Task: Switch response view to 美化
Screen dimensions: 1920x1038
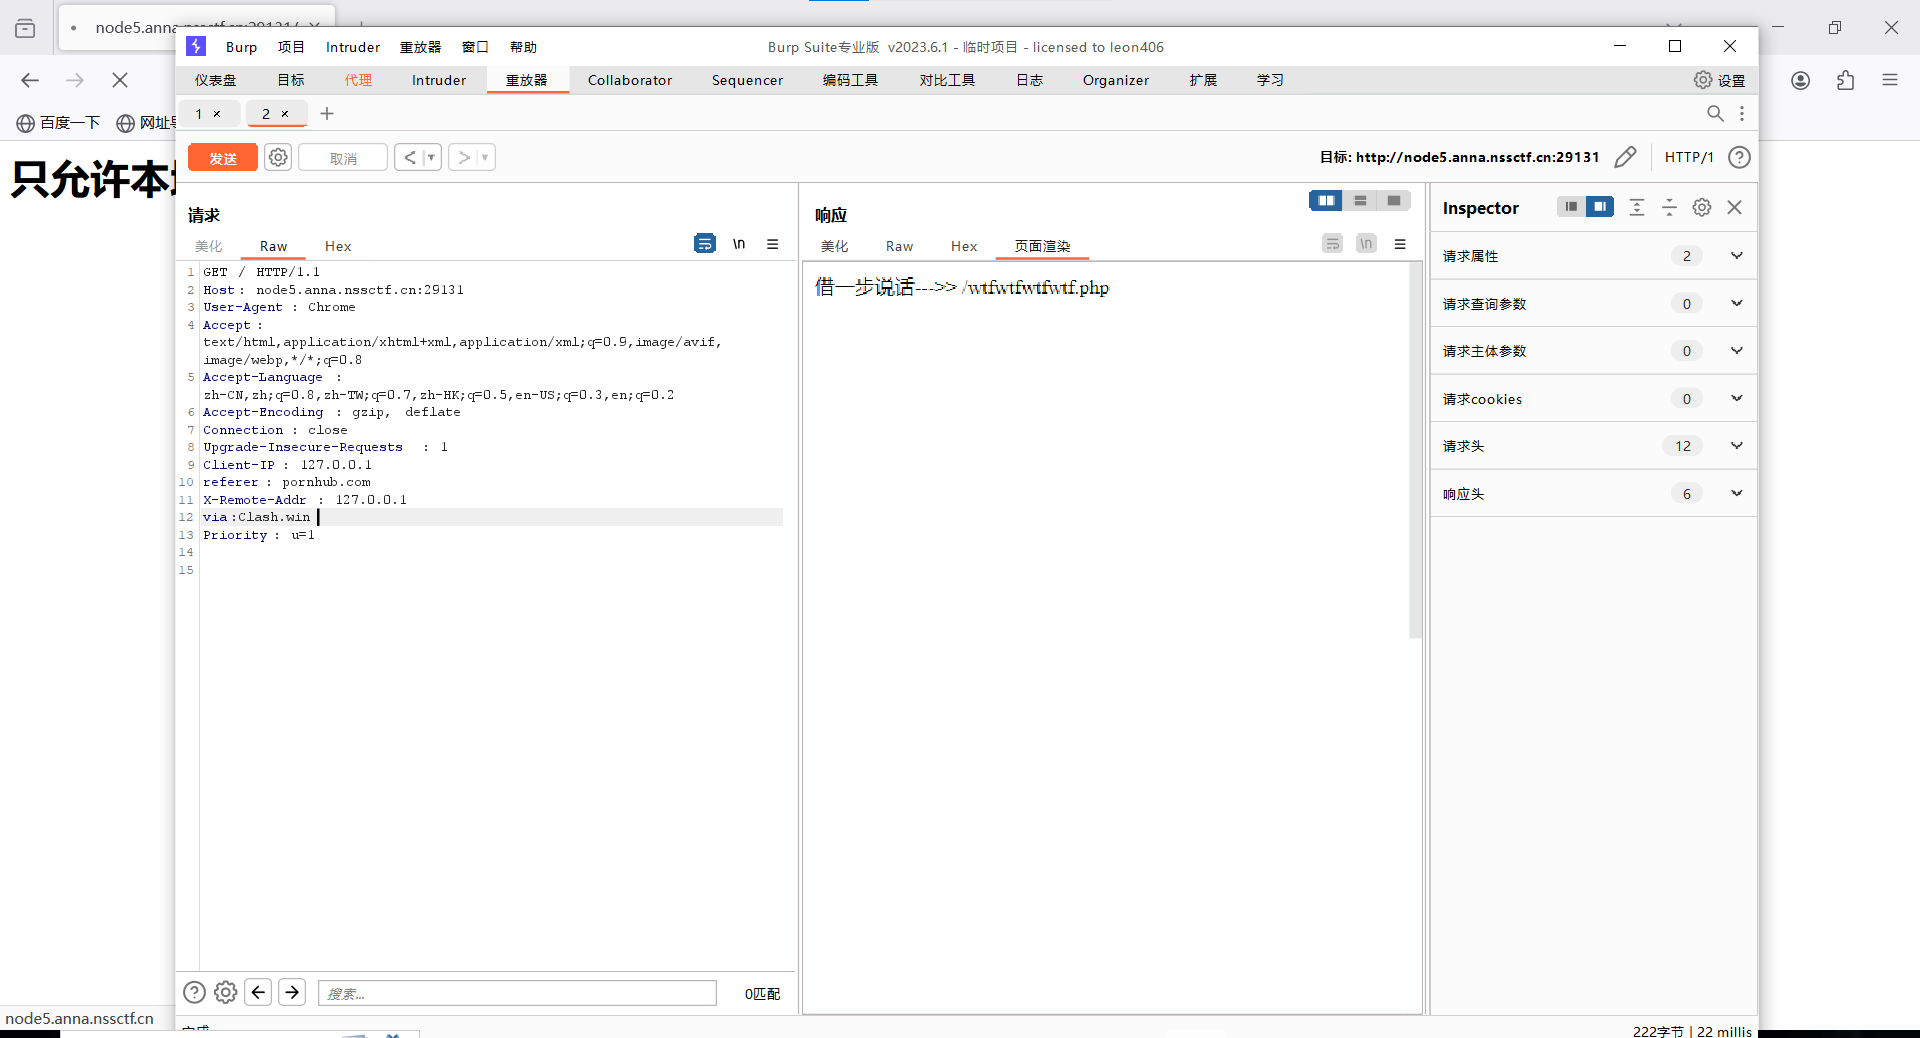Action: tap(835, 246)
